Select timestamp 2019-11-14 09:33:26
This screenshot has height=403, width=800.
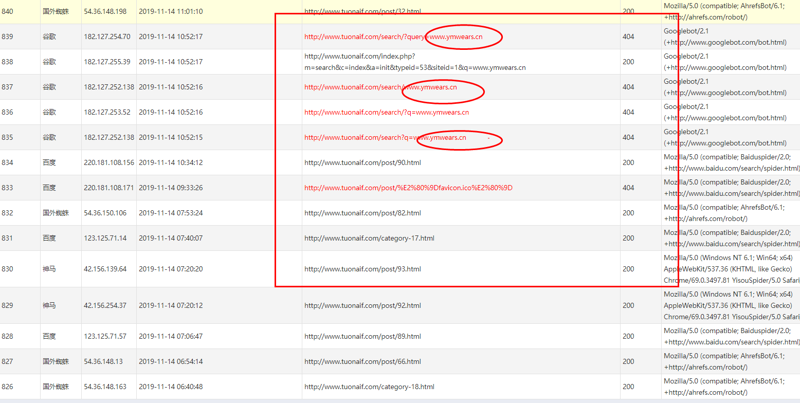[171, 188]
